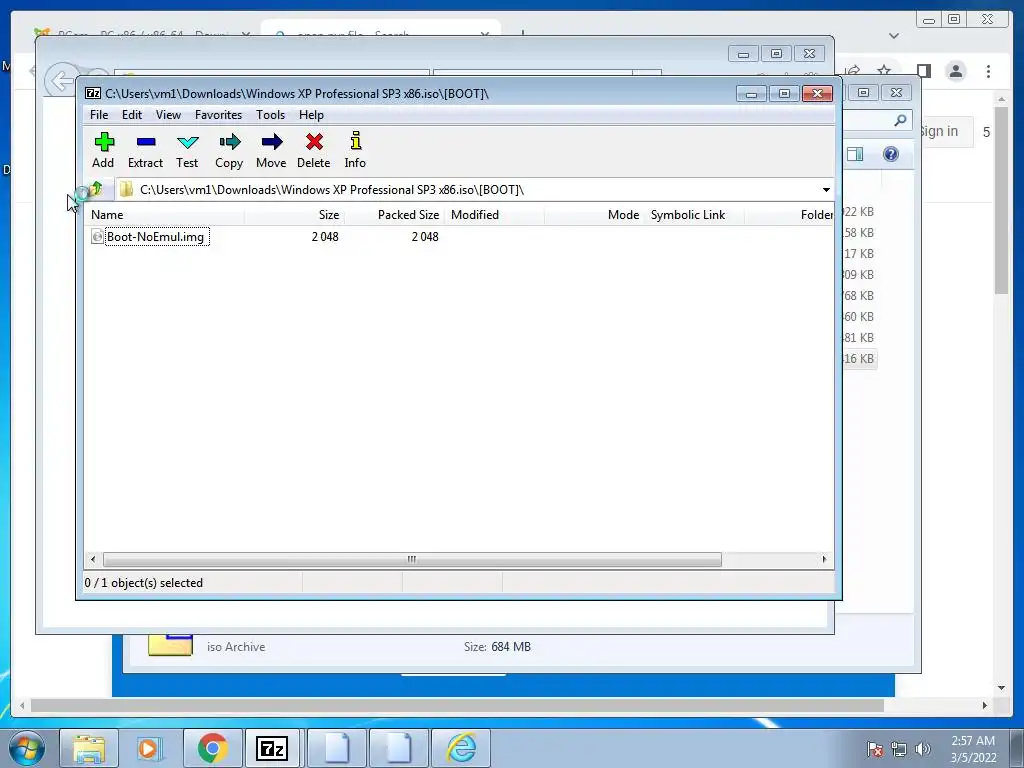This screenshot has width=1024, height=768.
Task: Click the Sign in link
Action: coord(938,131)
